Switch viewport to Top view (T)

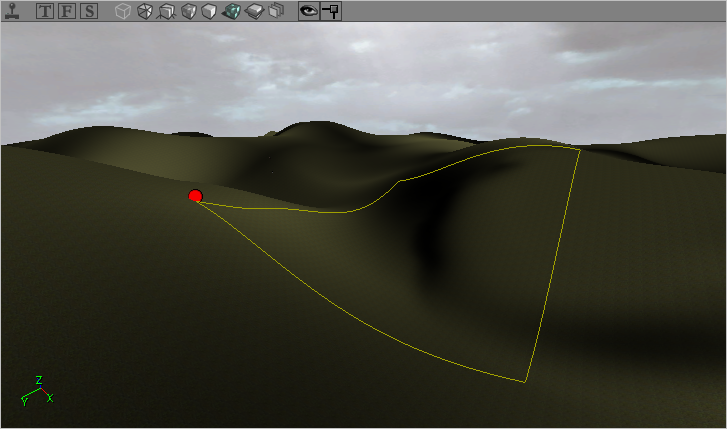click(46, 12)
